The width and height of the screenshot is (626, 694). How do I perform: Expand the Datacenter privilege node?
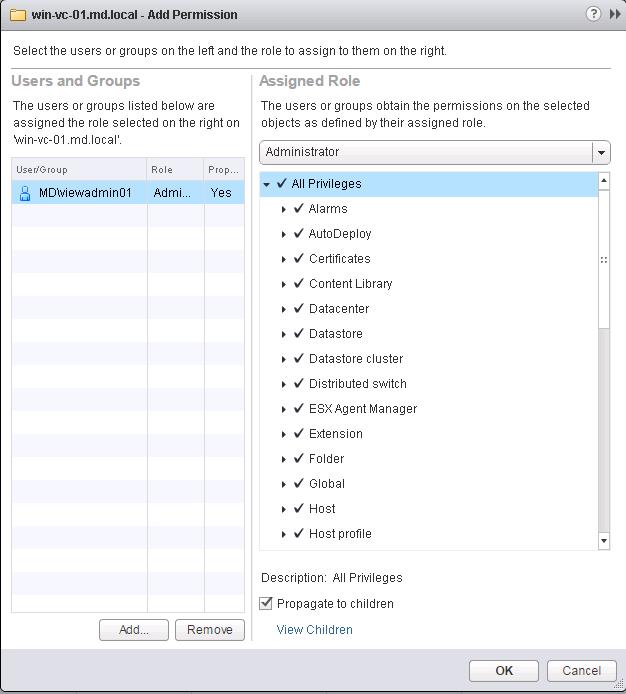pos(284,309)
